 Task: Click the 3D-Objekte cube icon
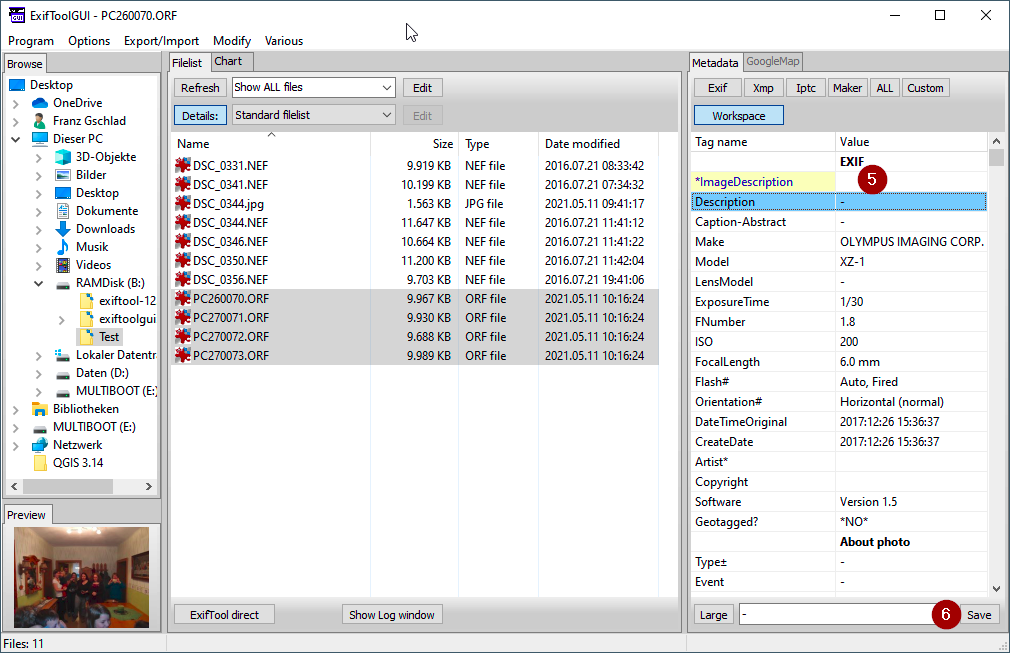tap(63, 157)
